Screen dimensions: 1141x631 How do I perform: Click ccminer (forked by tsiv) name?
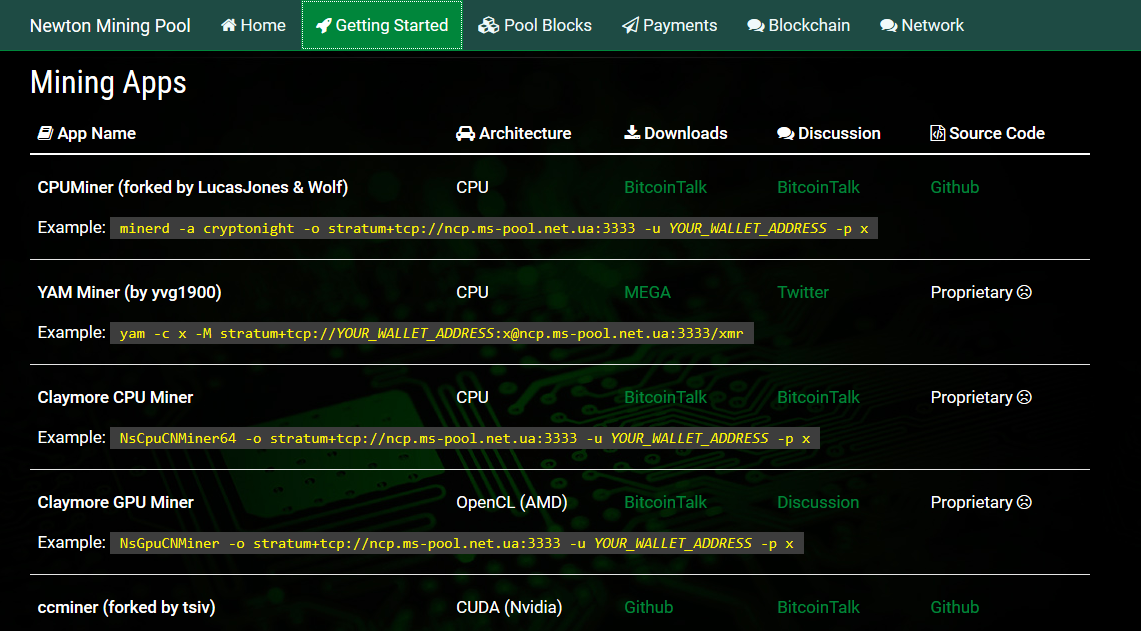coord(126,607)
